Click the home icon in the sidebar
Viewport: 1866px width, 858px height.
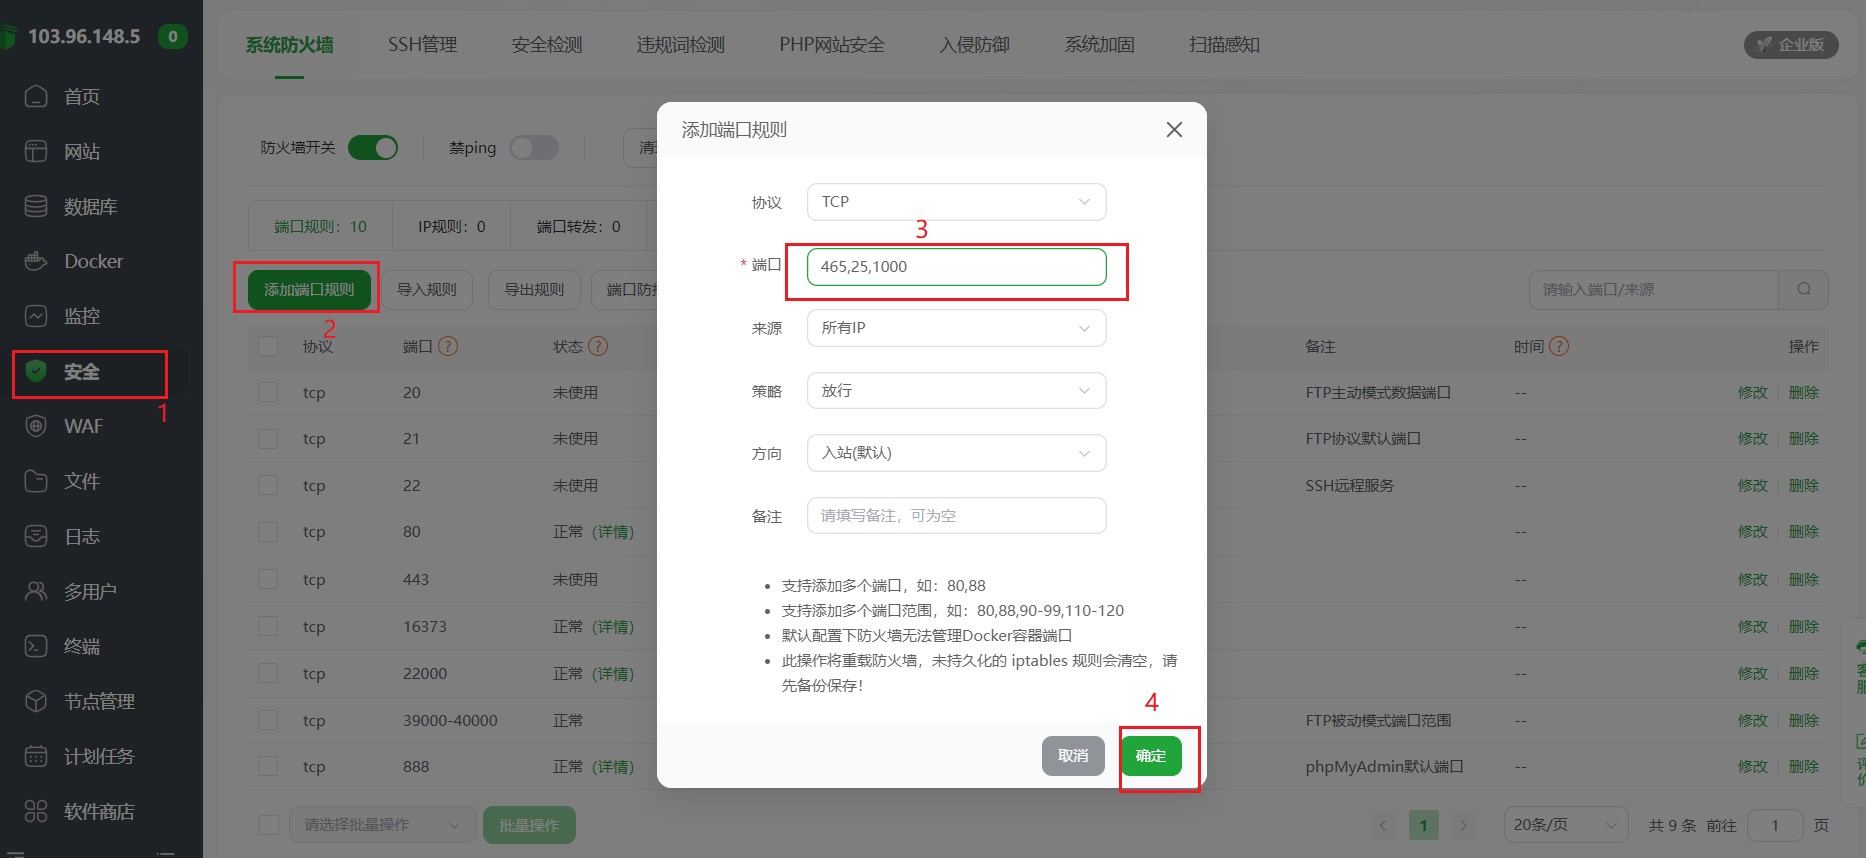[36, 96]
